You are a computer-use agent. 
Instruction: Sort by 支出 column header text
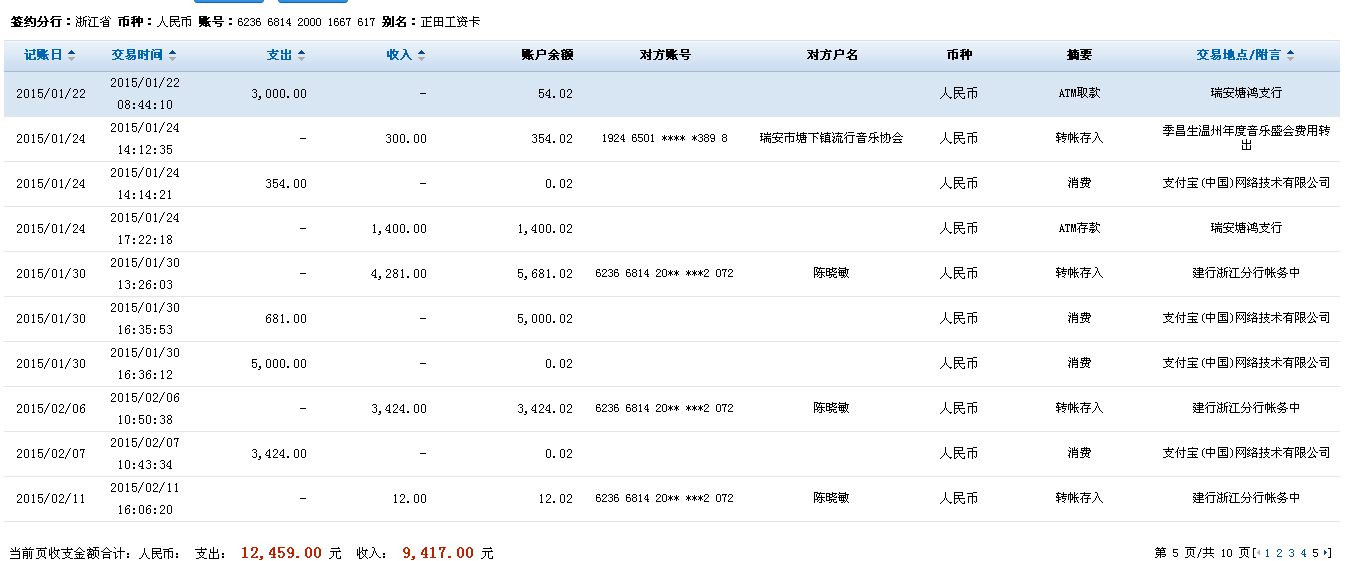click(279, 55)
